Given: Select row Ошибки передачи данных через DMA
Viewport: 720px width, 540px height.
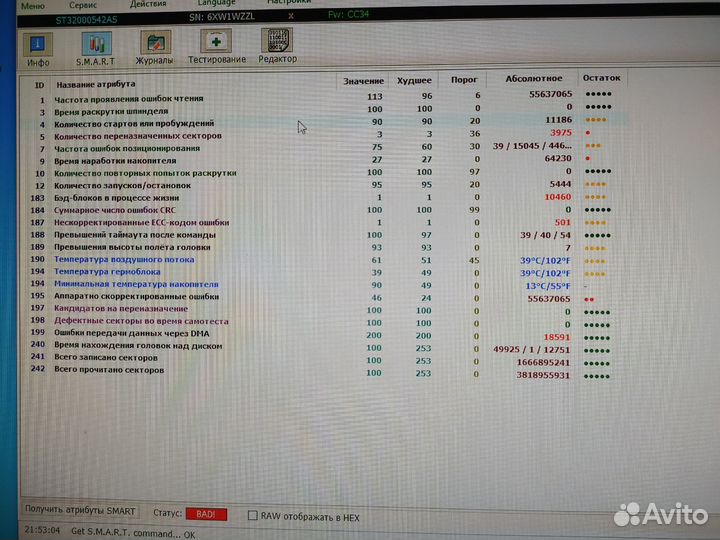Looking at the screenshot, I should 324,335.
